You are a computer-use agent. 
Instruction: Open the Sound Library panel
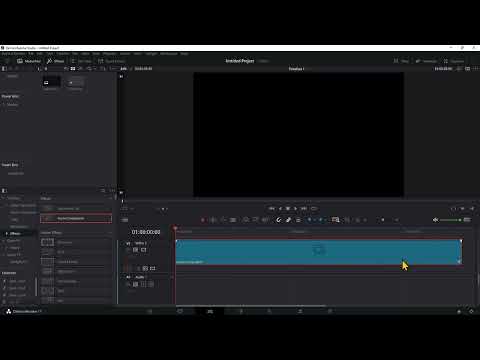tap(111, 61)
